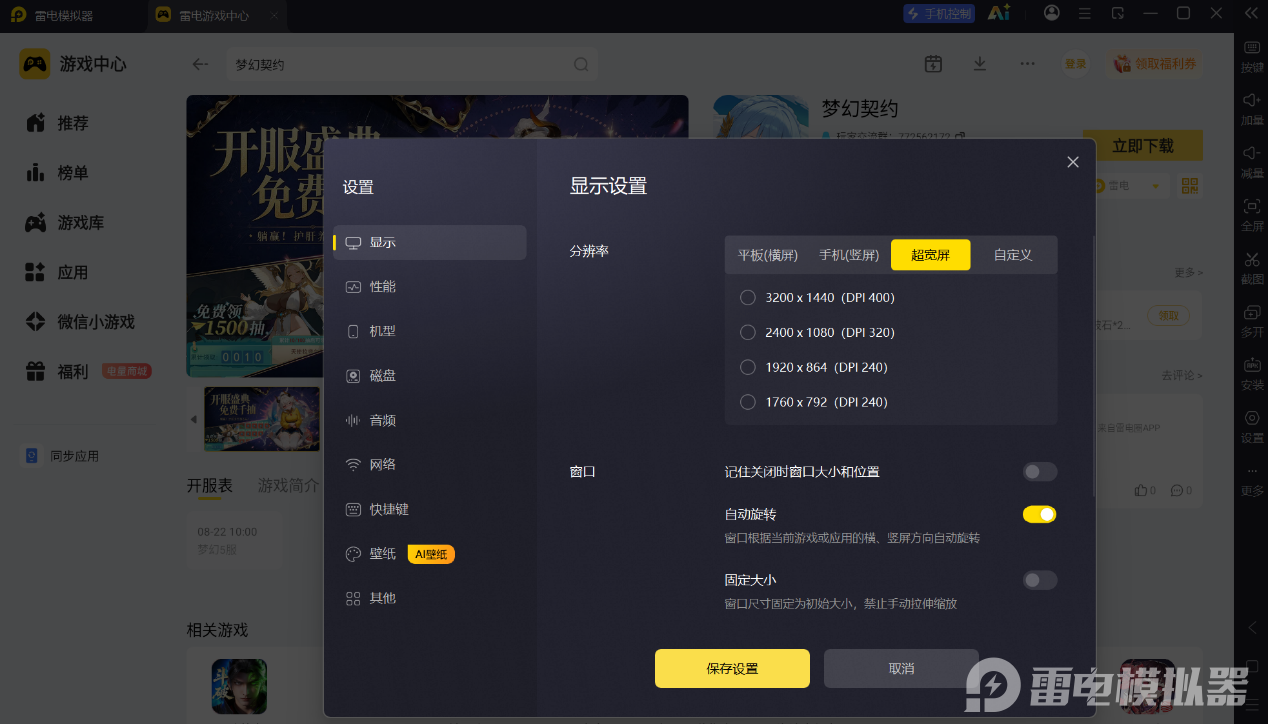This screenshot has width=1268, height=724.
Task: Open 更多 tools in right sidebar
Action: click(x=1252, y=481)
